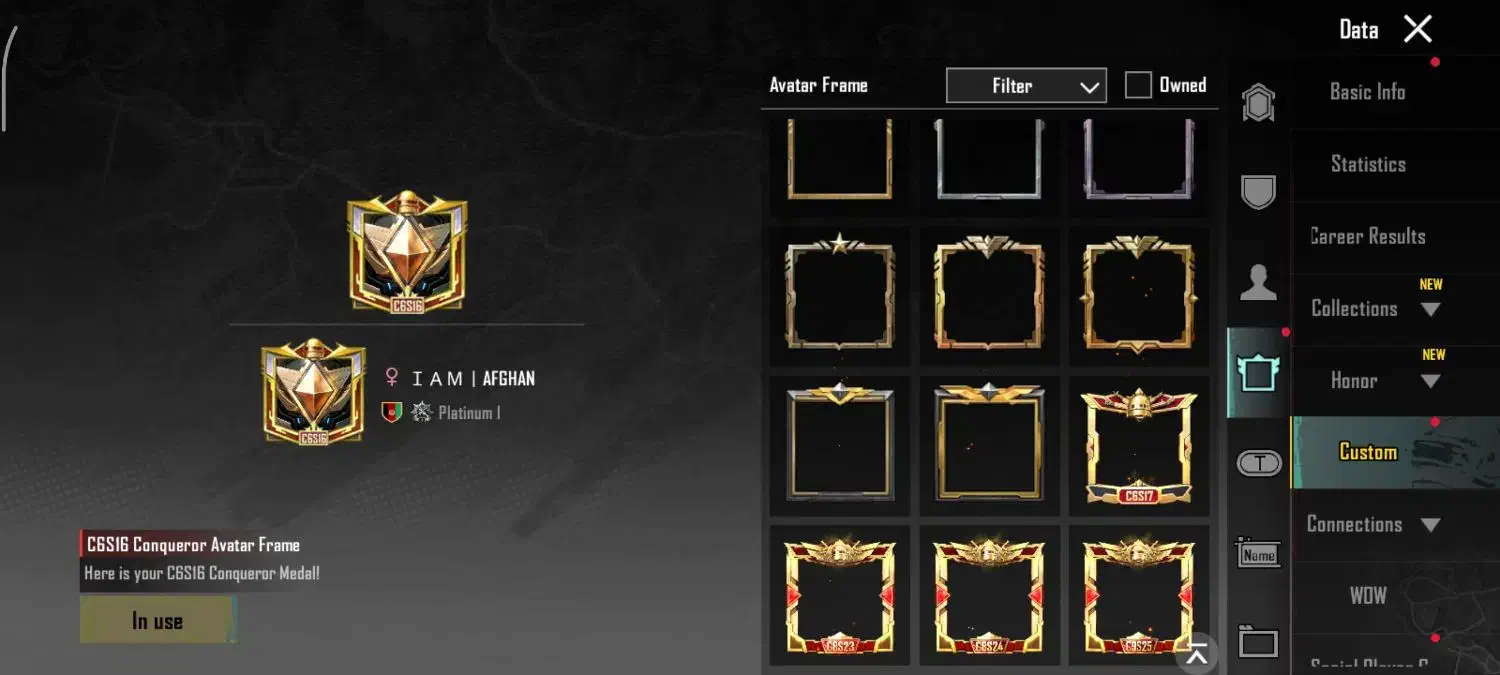
Task: Open the Basic Info tab
Action: coord(1367,92)
